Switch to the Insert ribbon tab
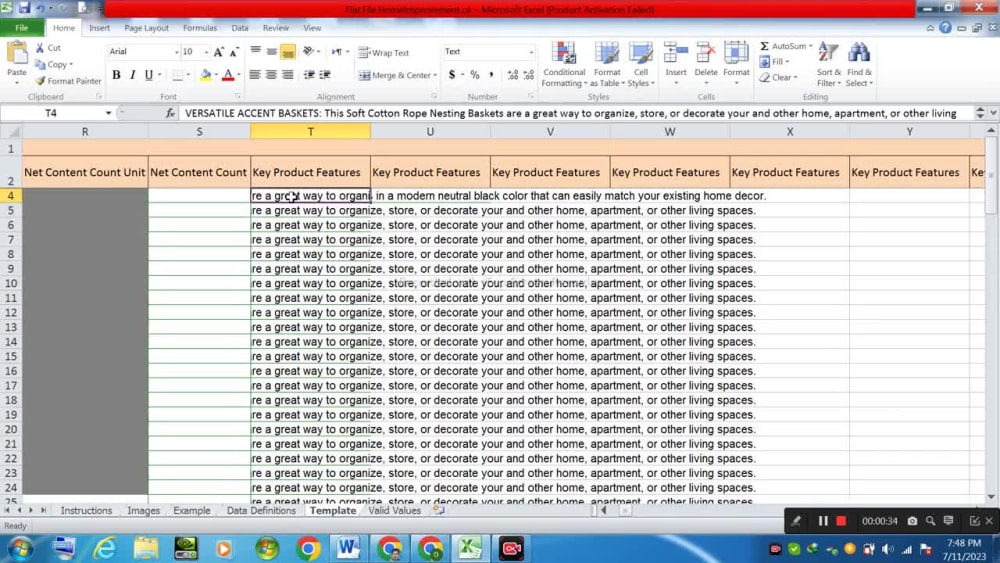The height and width of the screenshot is (563, 1000). (x=99, y=28)
